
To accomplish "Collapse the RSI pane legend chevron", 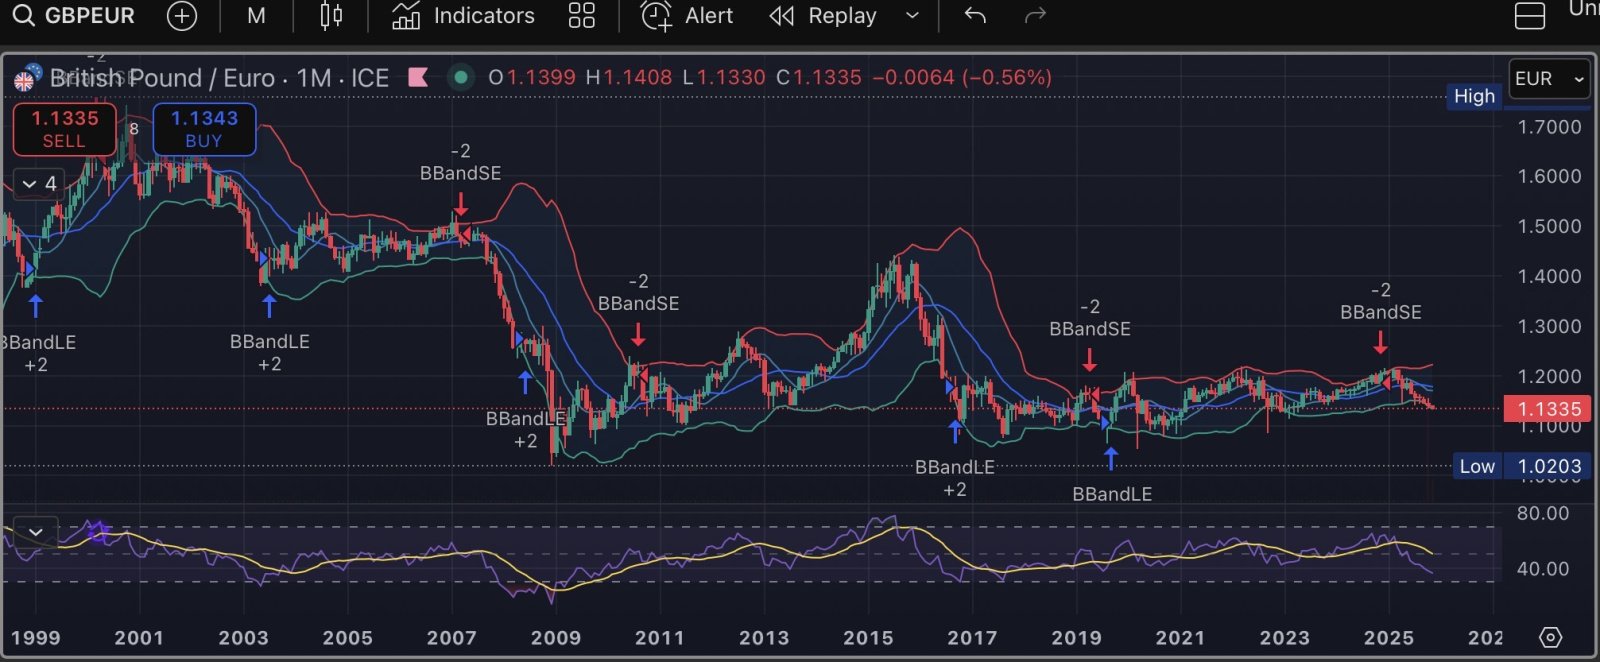I will 36,531.
